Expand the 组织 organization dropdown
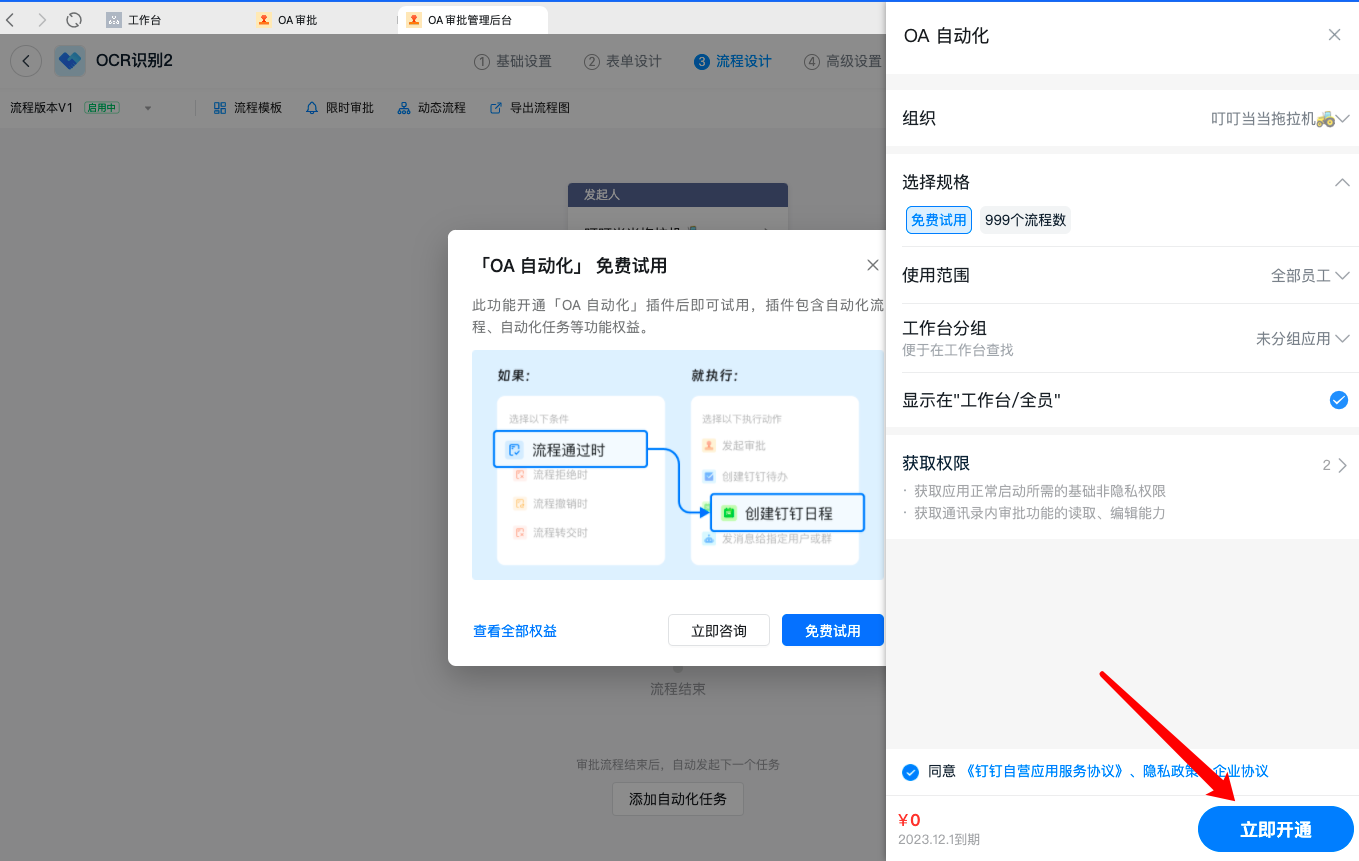 coord(1342,118)
